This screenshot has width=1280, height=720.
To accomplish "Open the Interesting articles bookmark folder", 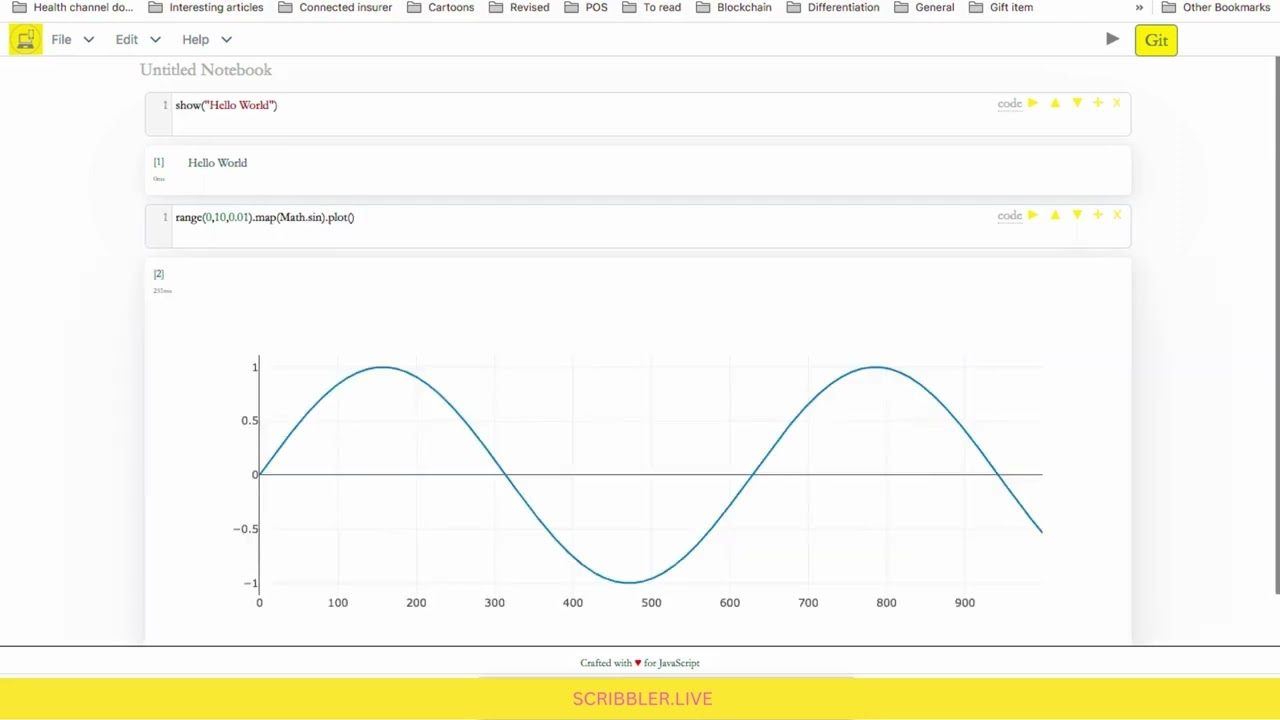I will [205, 7].
